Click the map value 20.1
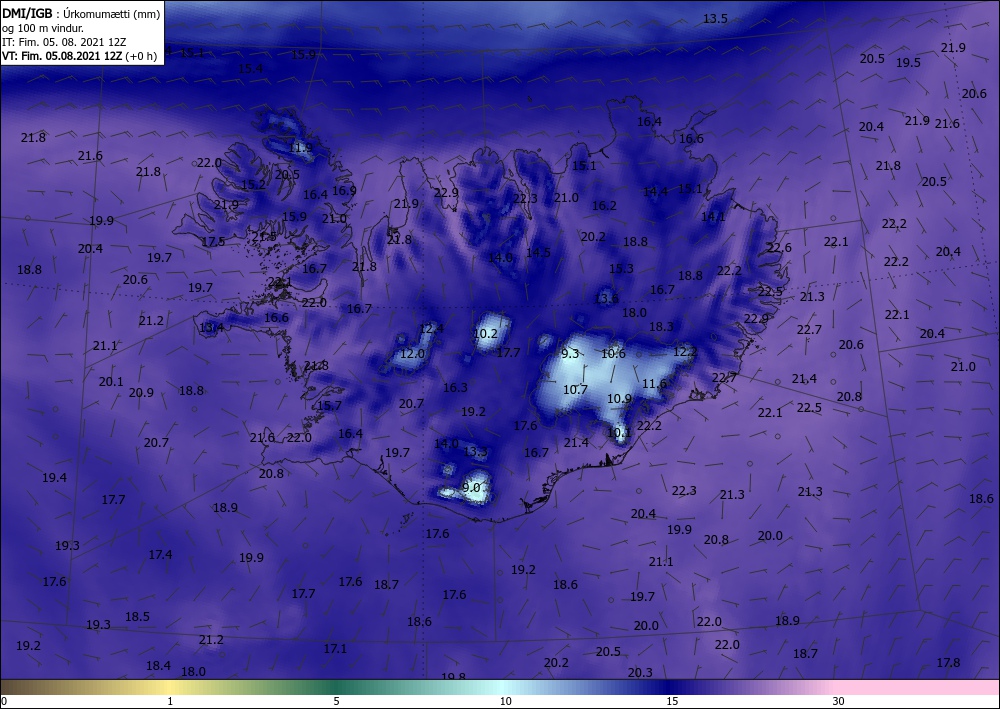 110,381
